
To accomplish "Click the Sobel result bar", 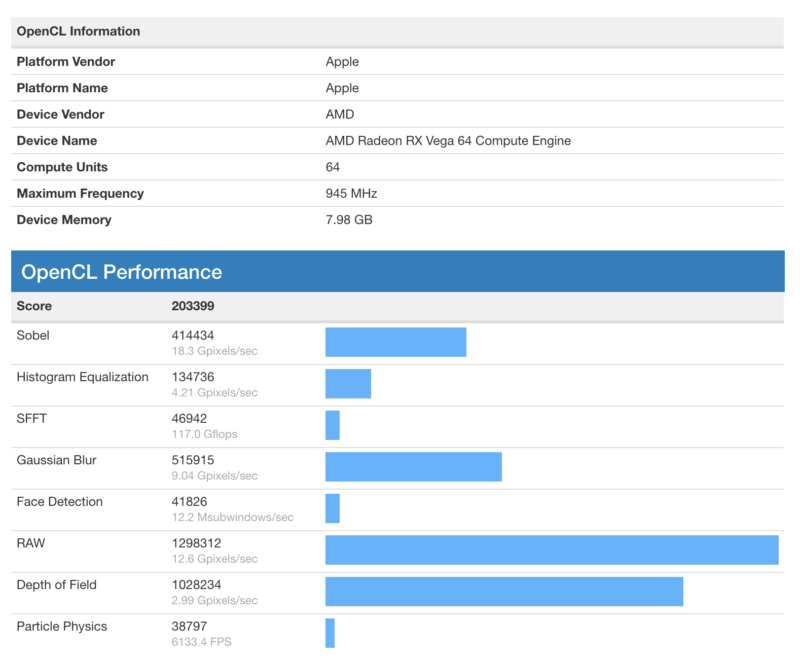I will tap(396, 342).
